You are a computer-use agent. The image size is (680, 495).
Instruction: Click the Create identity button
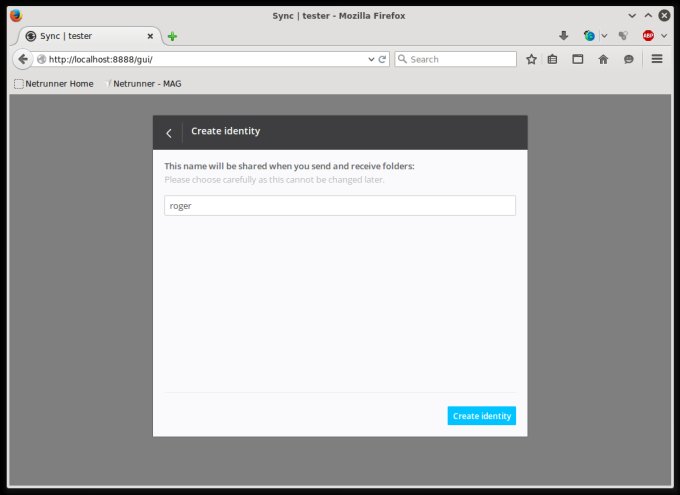(x=481, y=416)
